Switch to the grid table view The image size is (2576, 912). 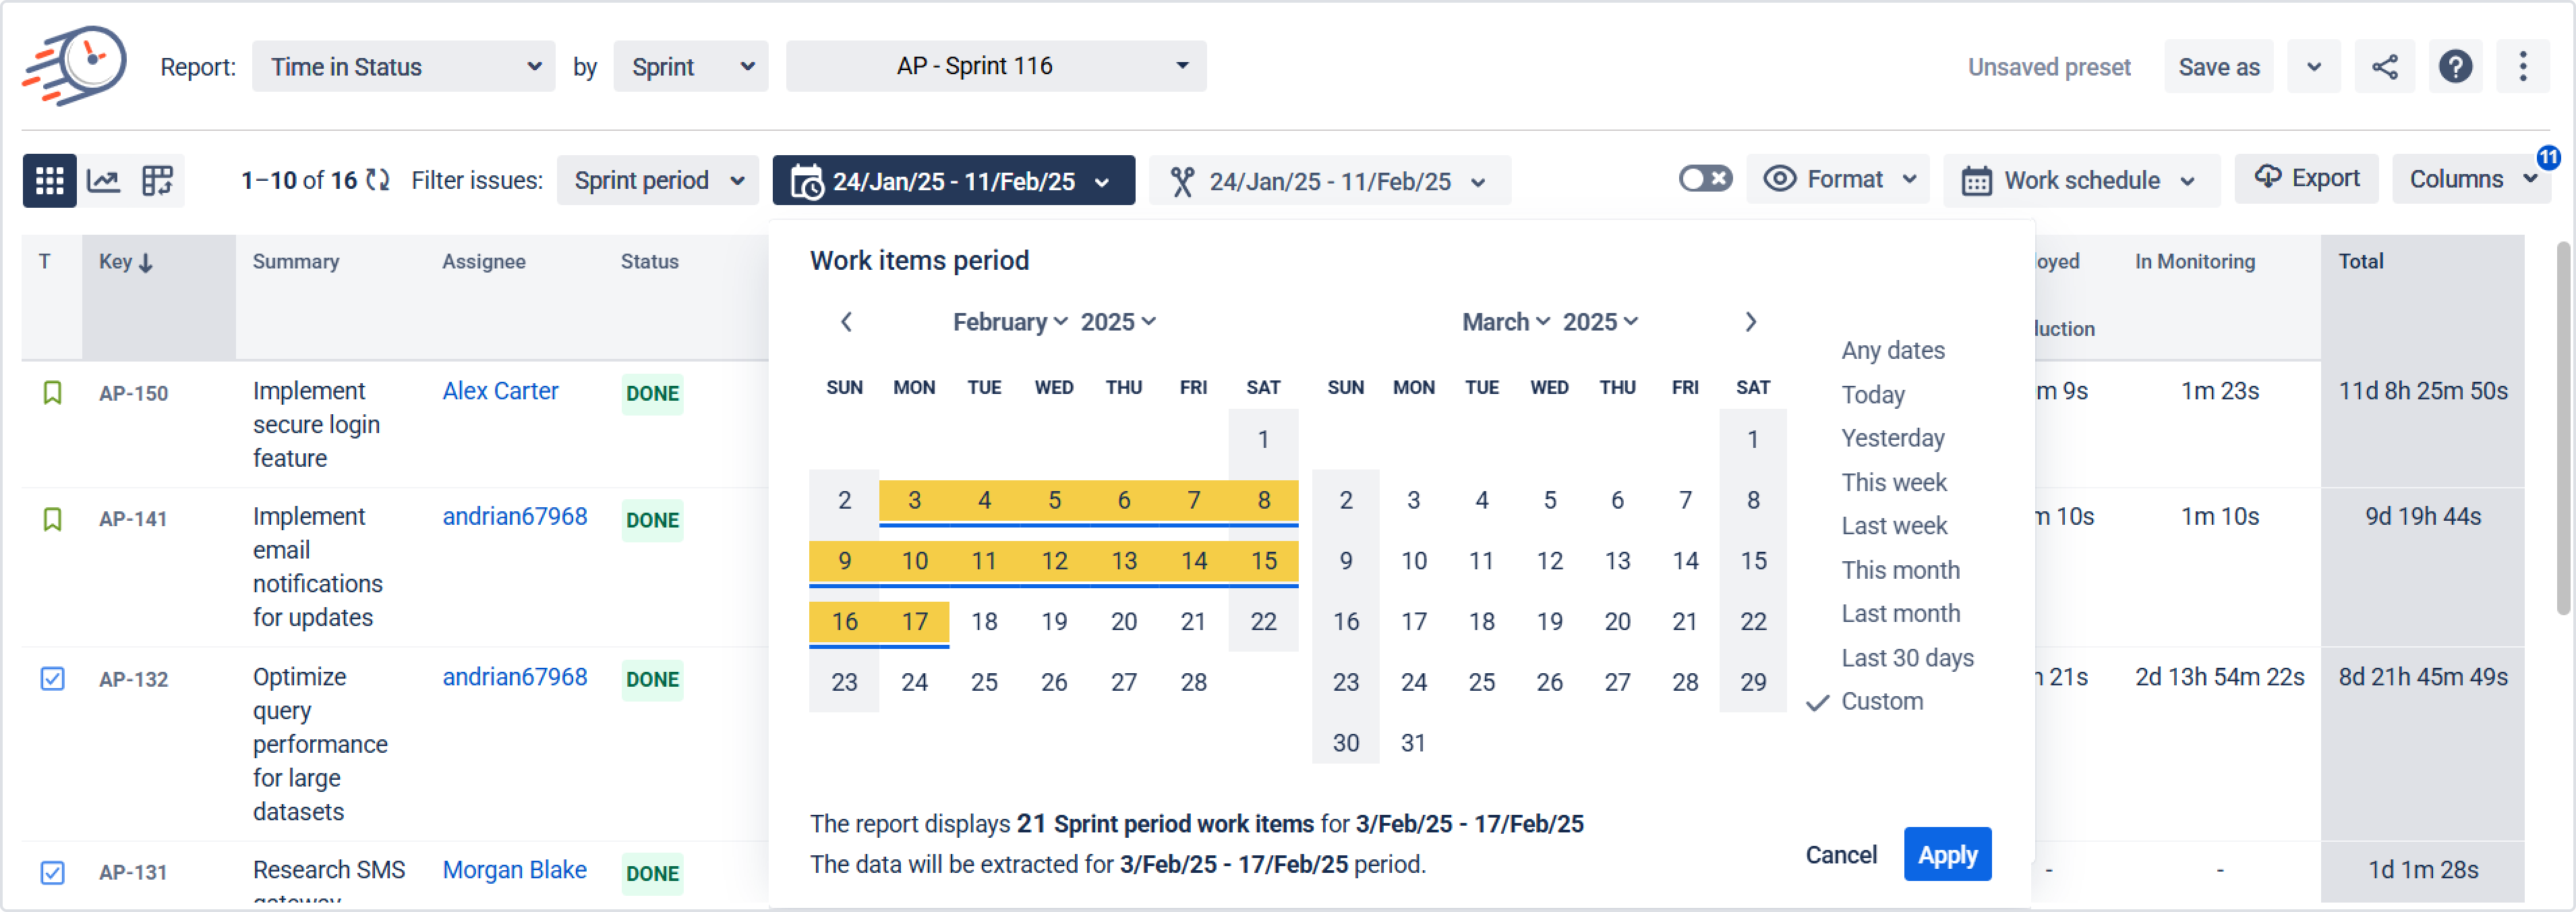(x=49, y=181)
